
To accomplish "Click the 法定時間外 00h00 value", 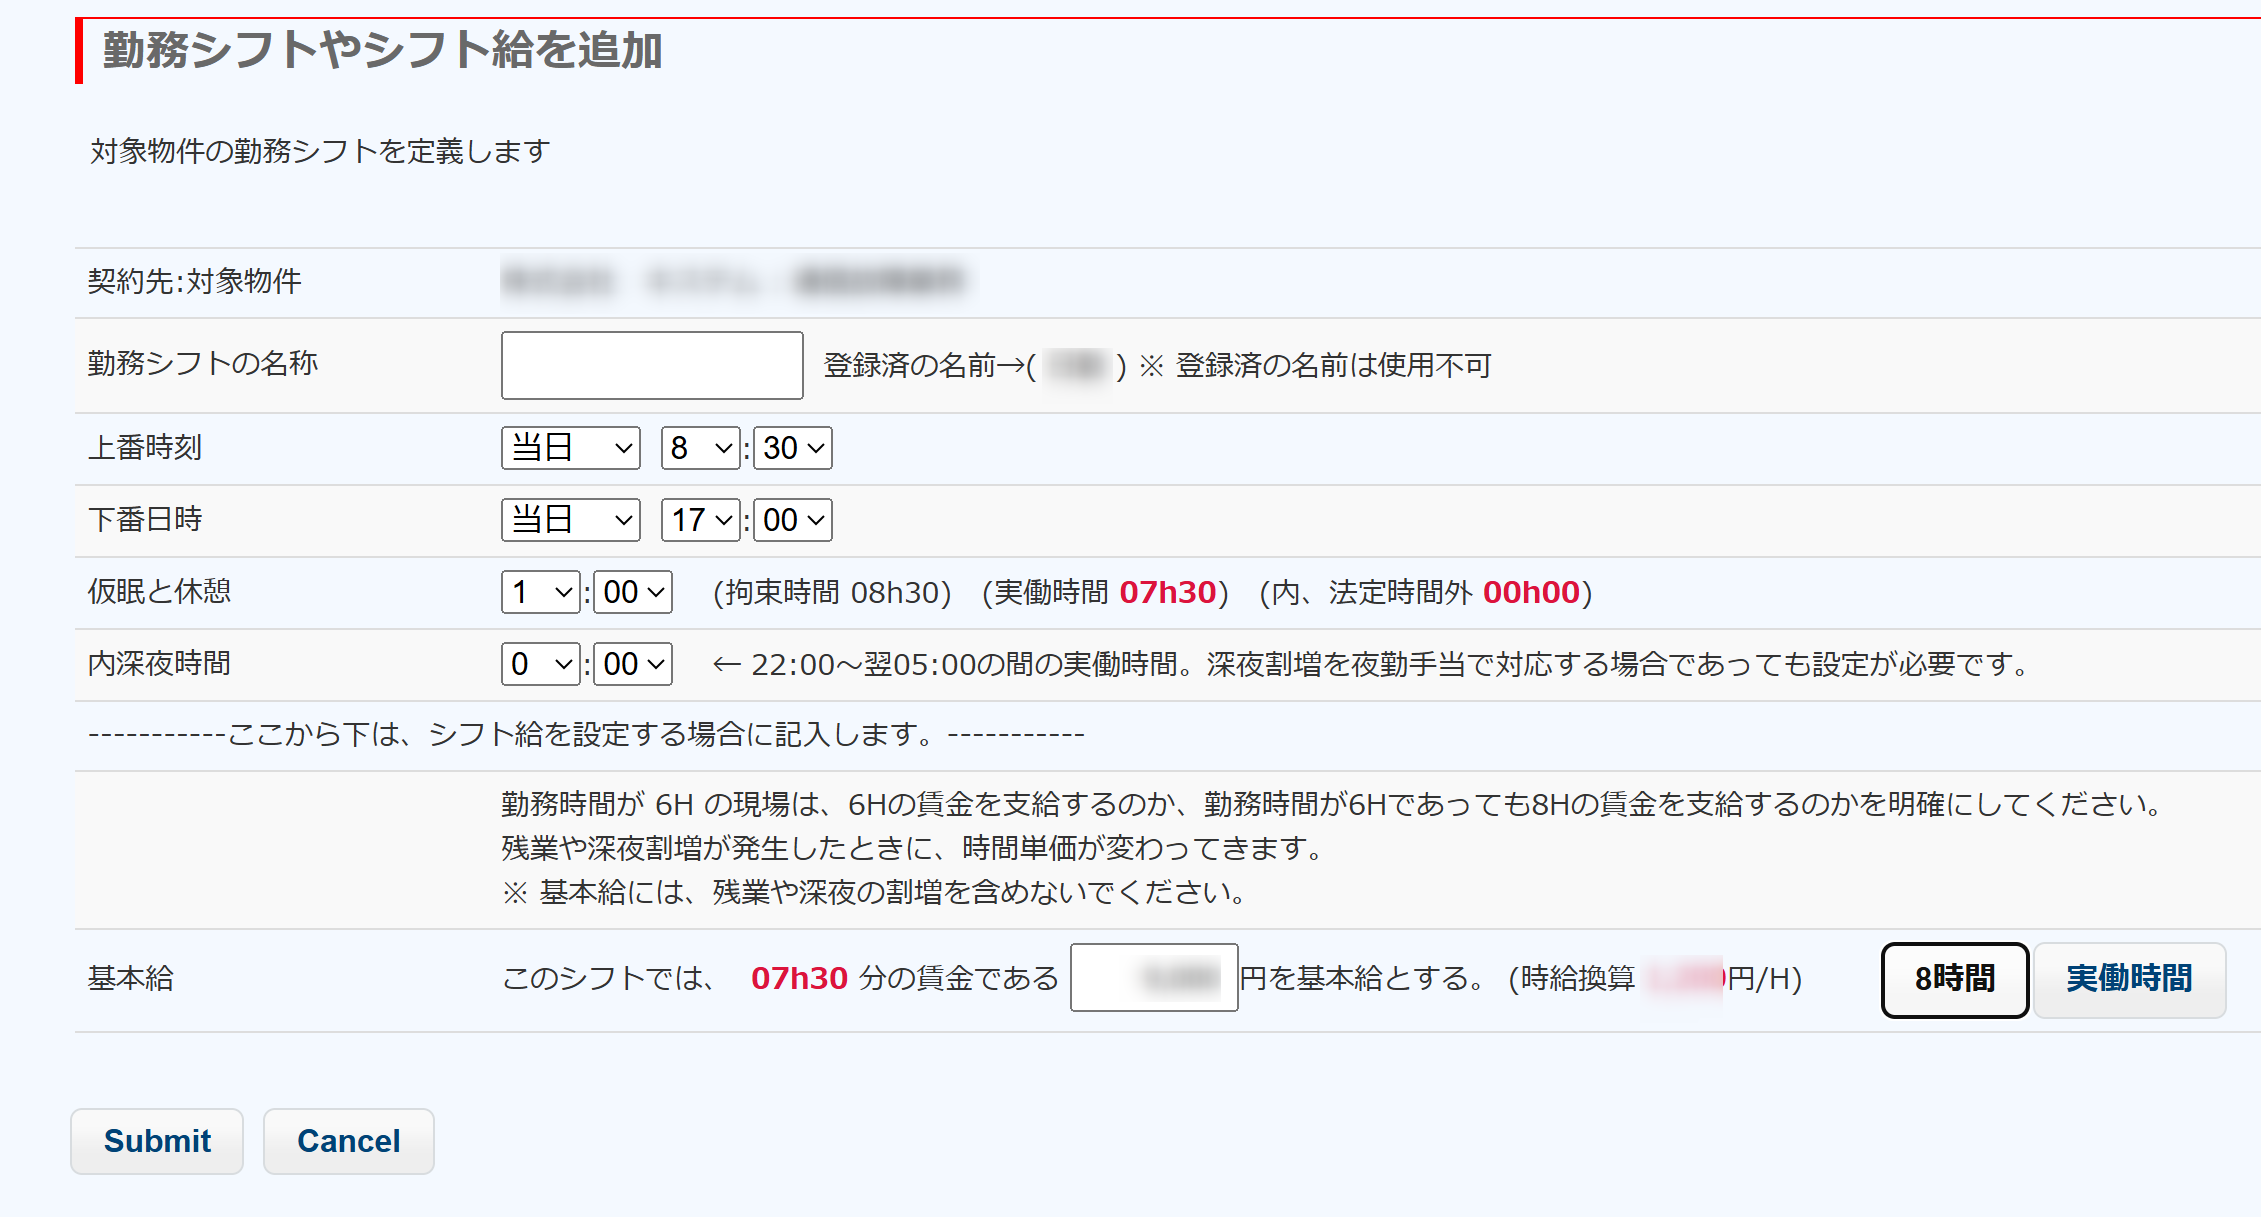I will coord(1530,592).
